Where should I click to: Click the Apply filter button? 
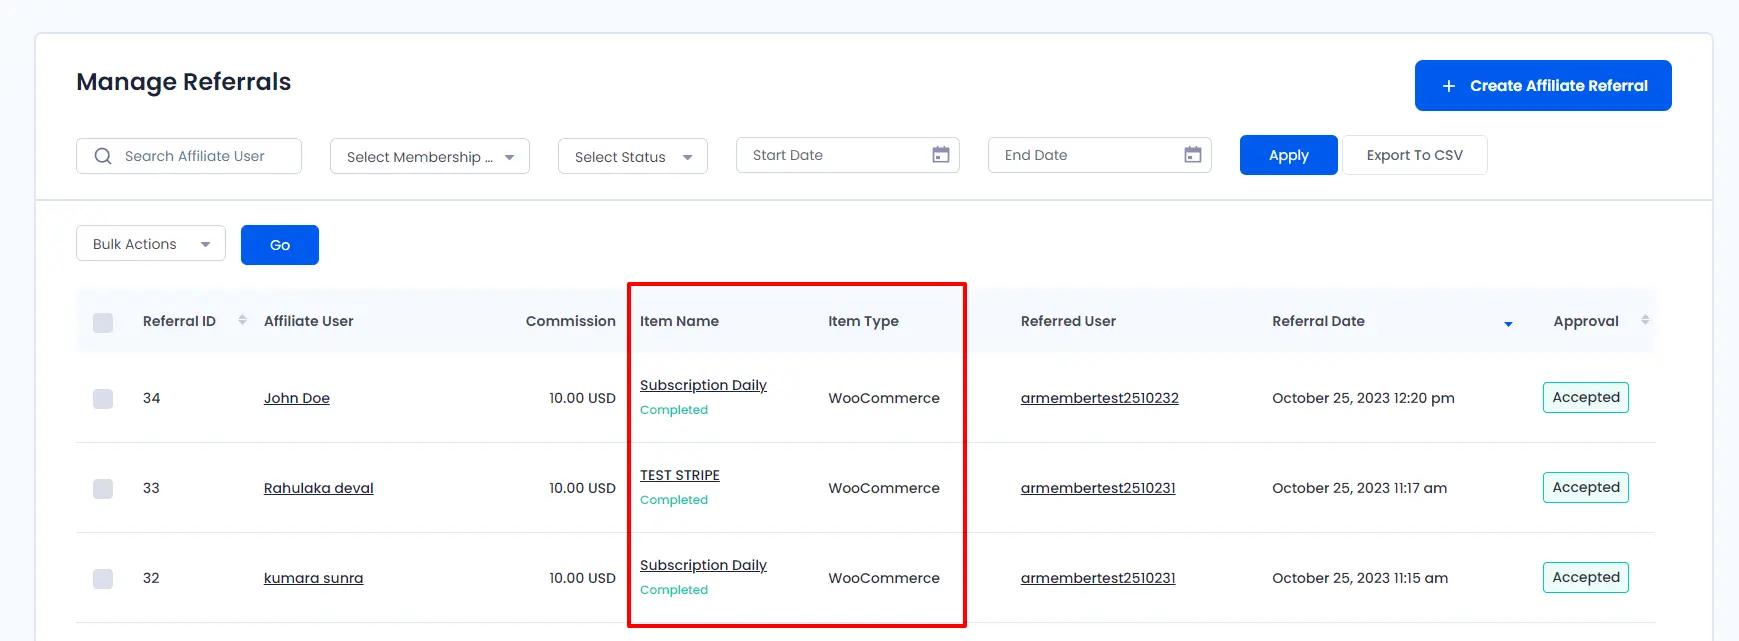1288,155
